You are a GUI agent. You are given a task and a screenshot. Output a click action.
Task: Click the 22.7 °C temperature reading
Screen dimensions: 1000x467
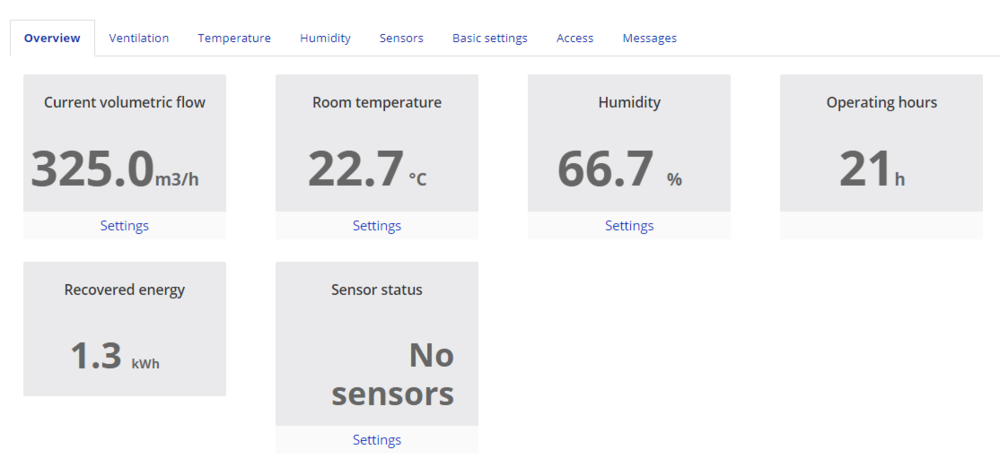coord(366,169)
